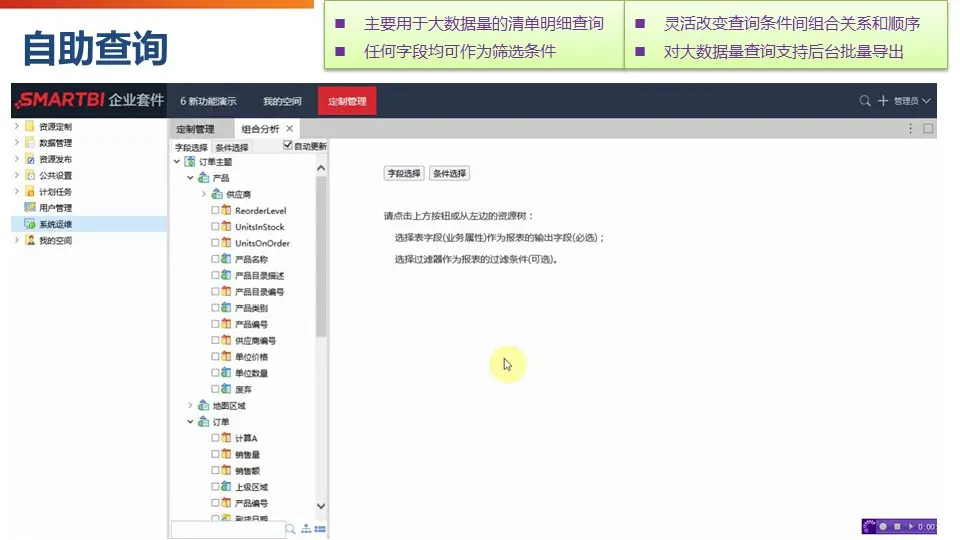Click the 产品名称 field icon

[x=226, y=259]
